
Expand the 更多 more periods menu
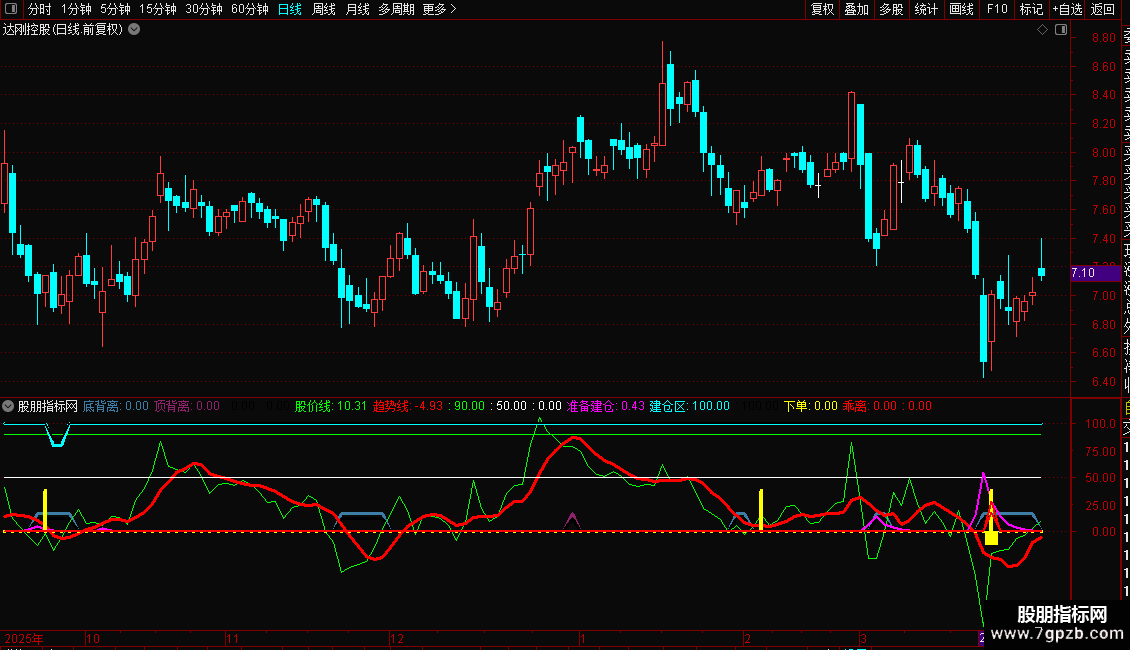(x=440, y=9)
